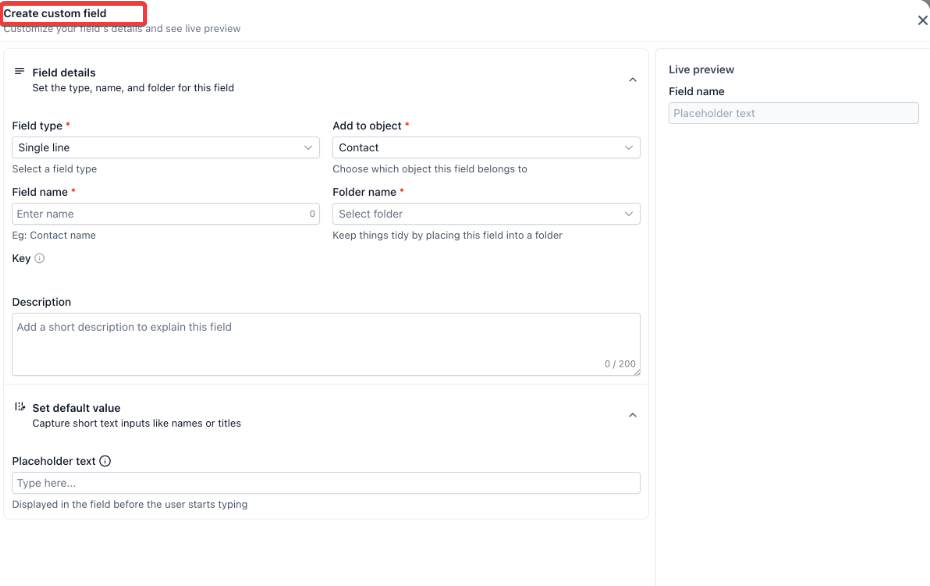The height and width of the screenshot is (586, 930).
Task: Collapse the Set default value section
Action: coord(632,415)
